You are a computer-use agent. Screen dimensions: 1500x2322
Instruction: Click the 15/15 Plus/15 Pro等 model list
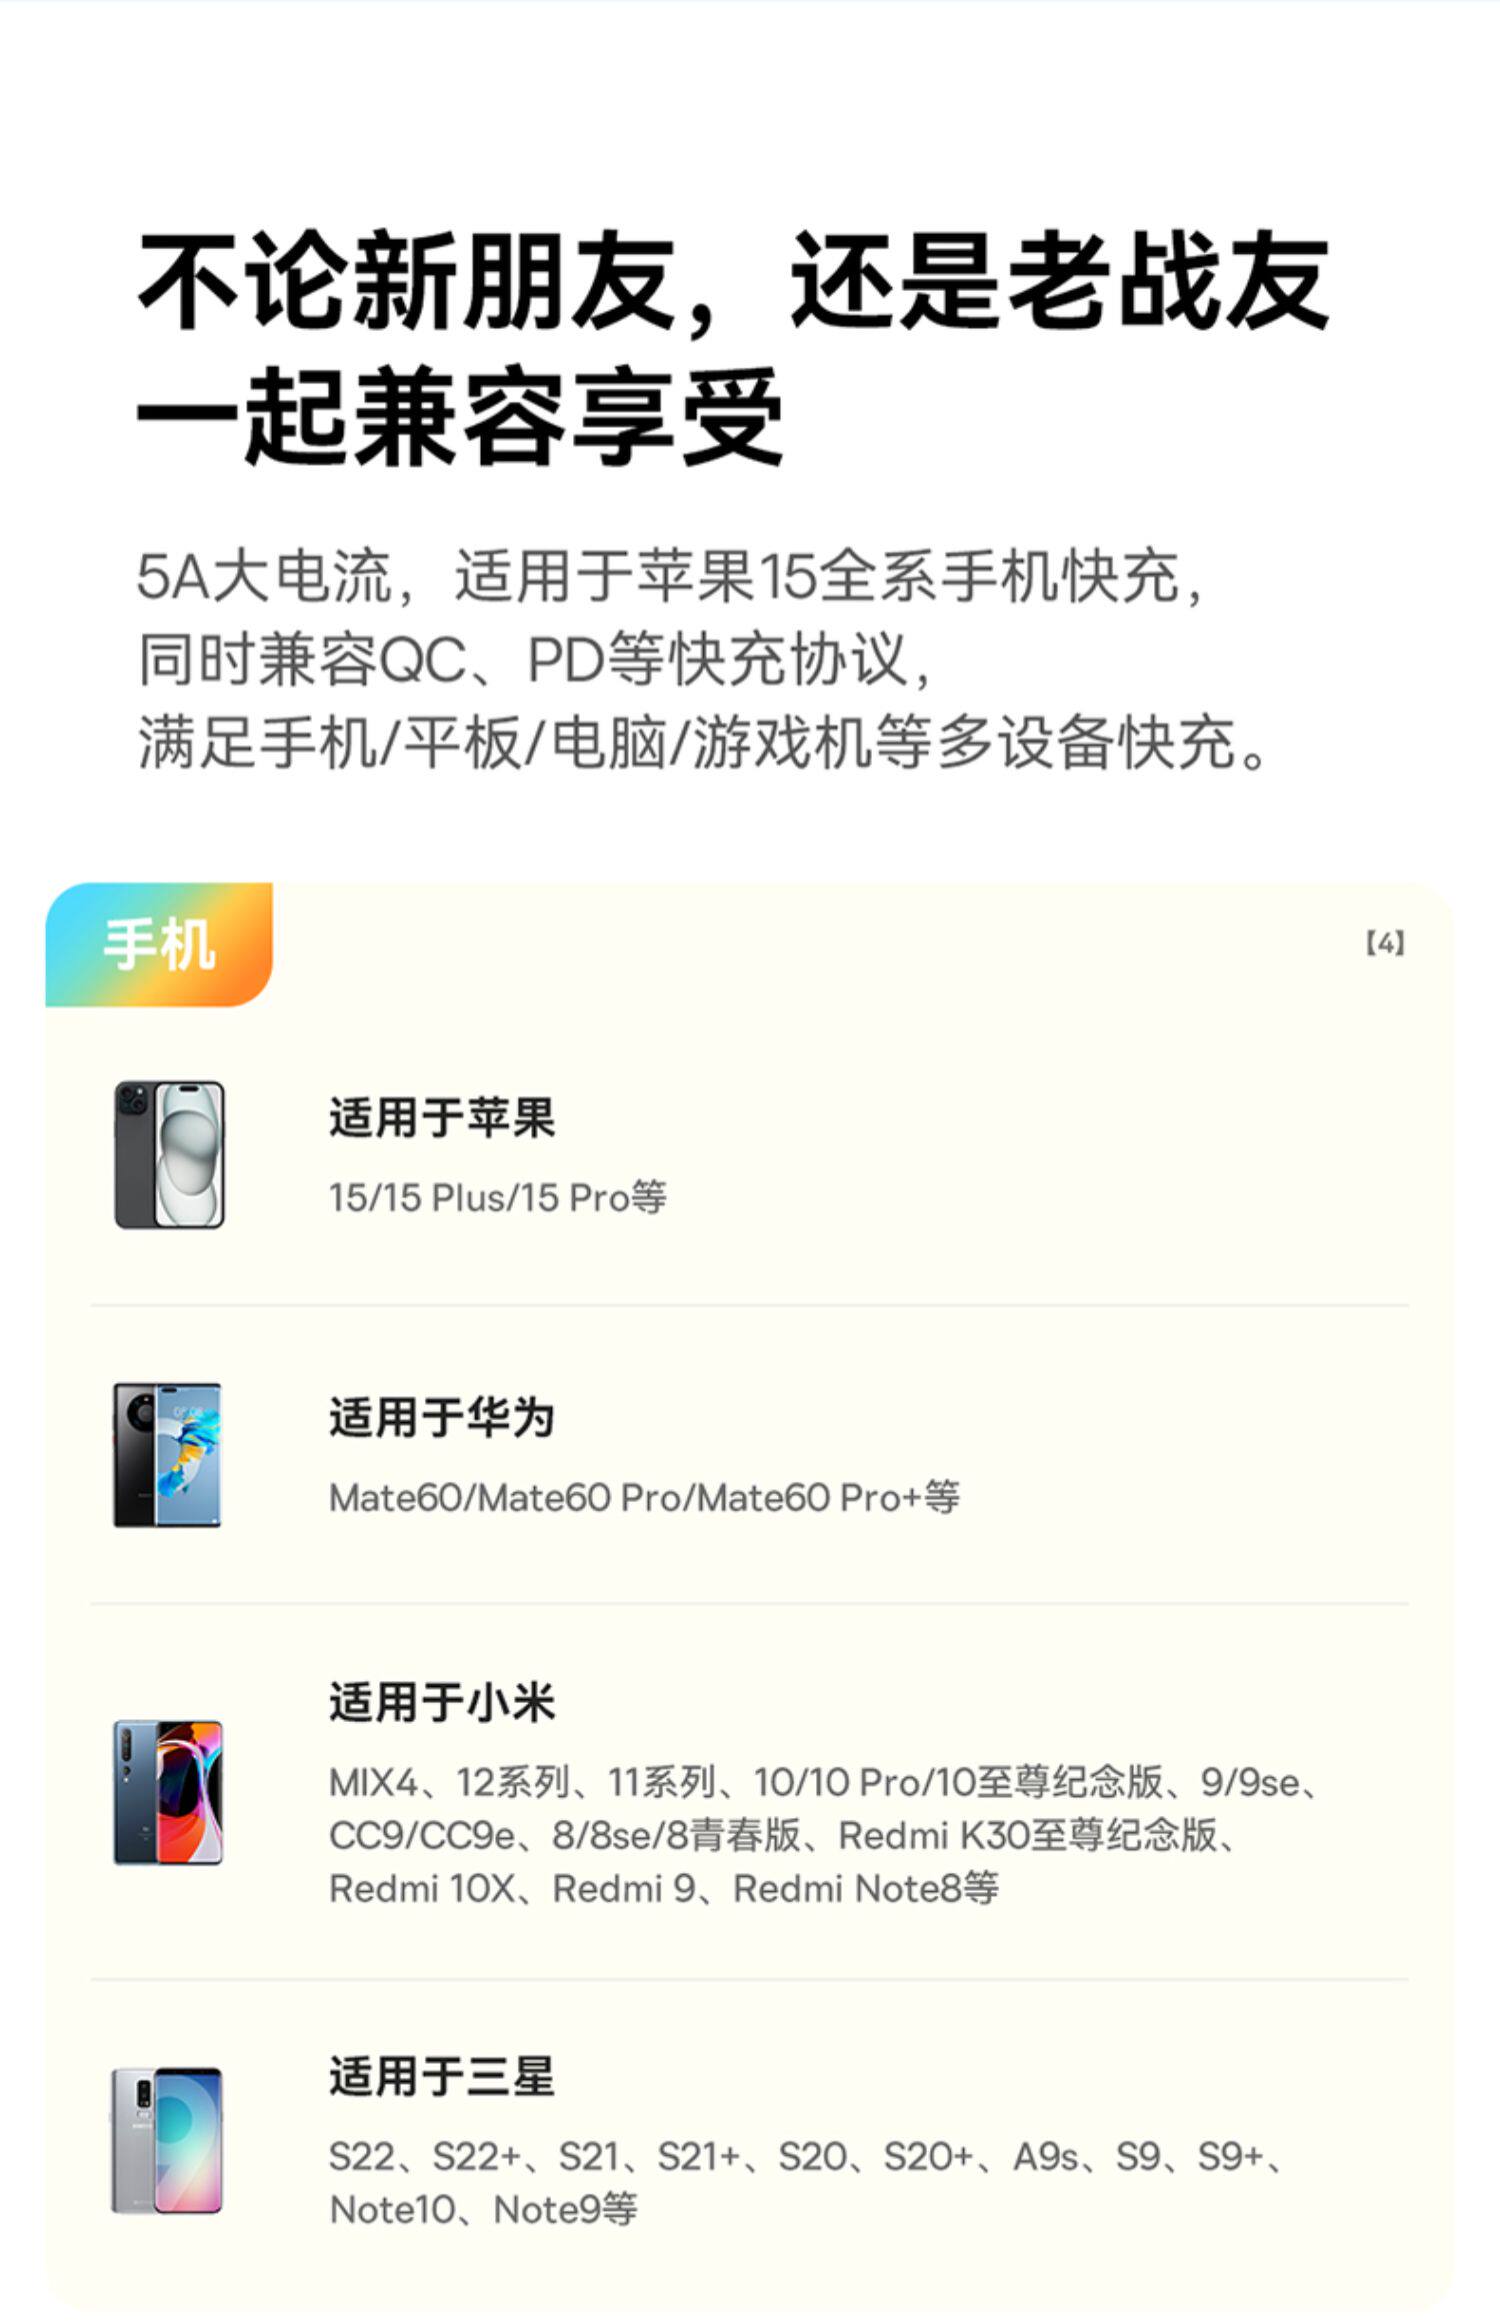(x=498, y=1197)
